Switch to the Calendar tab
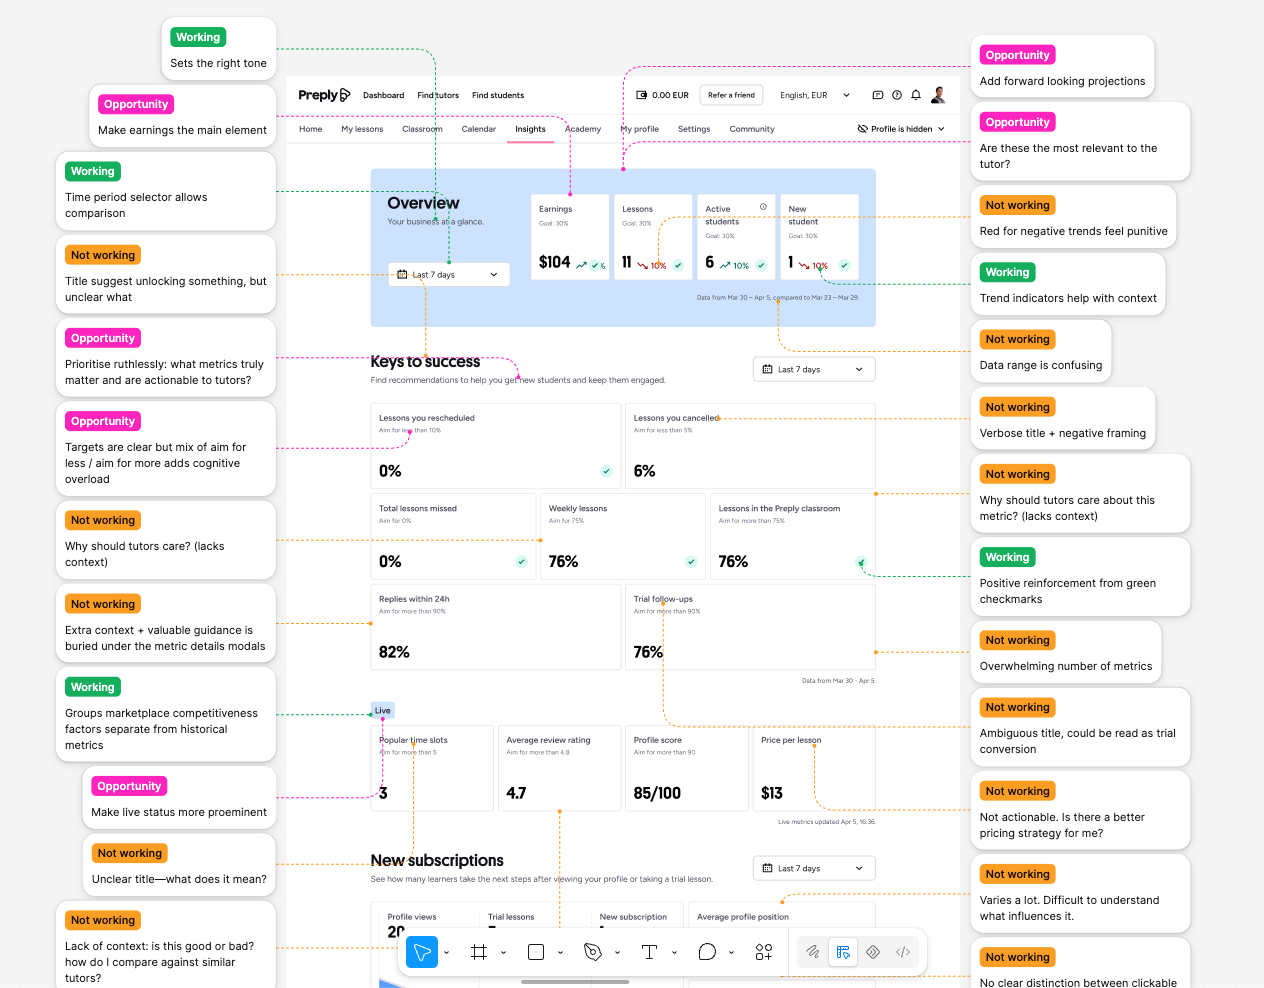 (478, 129)
